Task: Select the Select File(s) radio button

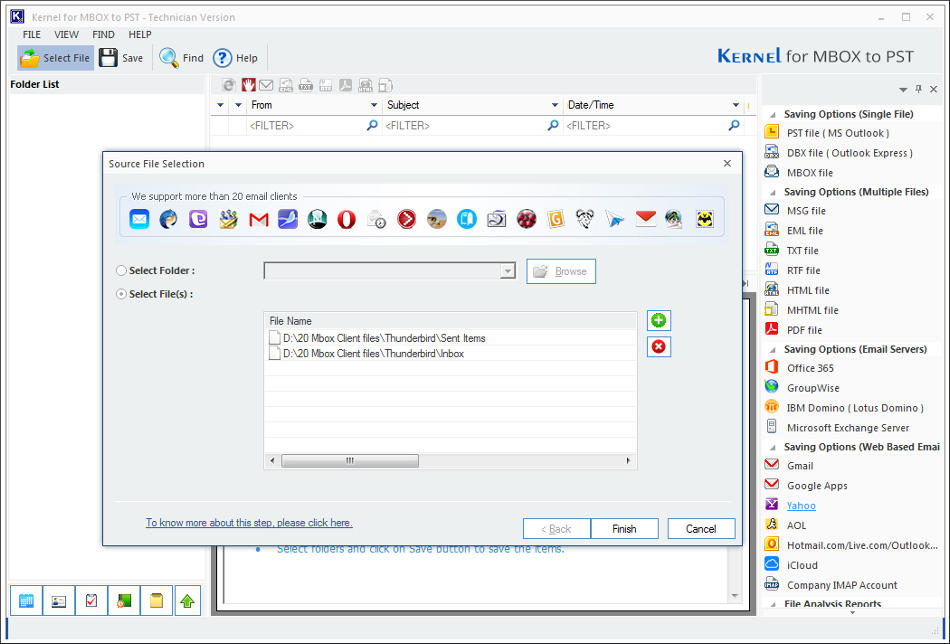Action: pyautogui.click(x=120, y=292)
